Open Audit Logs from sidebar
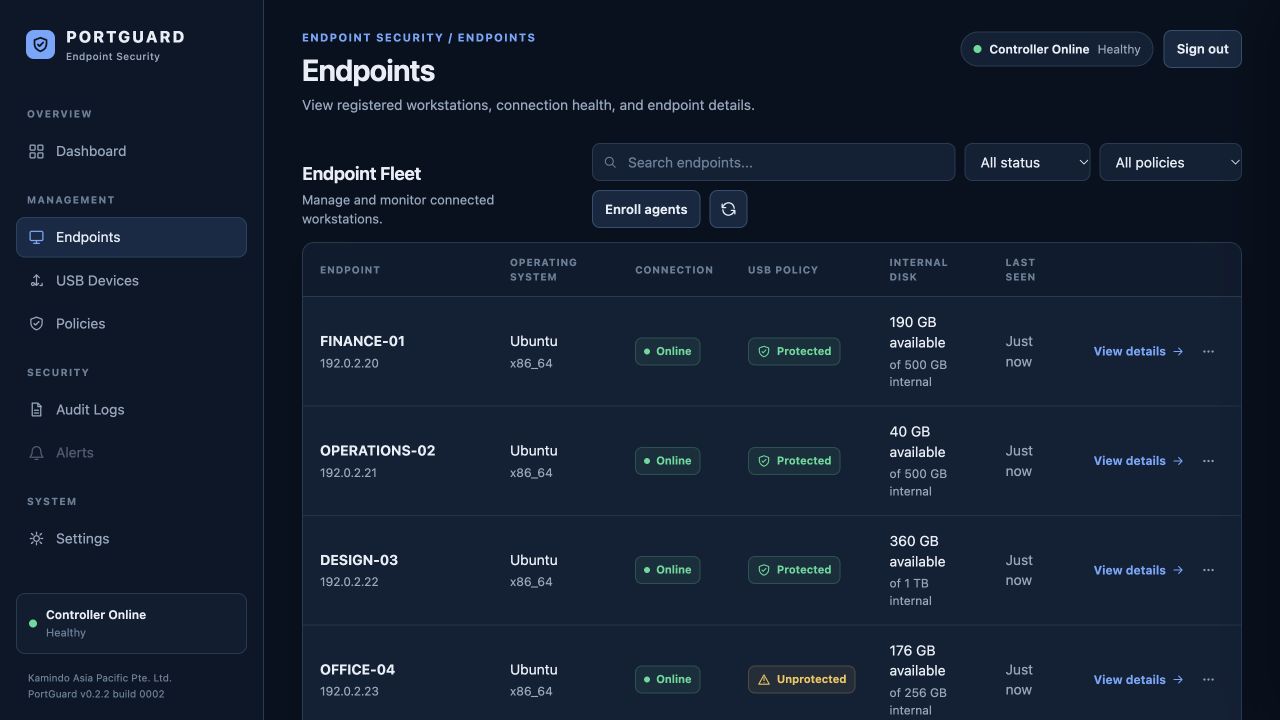The width and height of the screenshot is (1280, 720). tap(131, 409)
